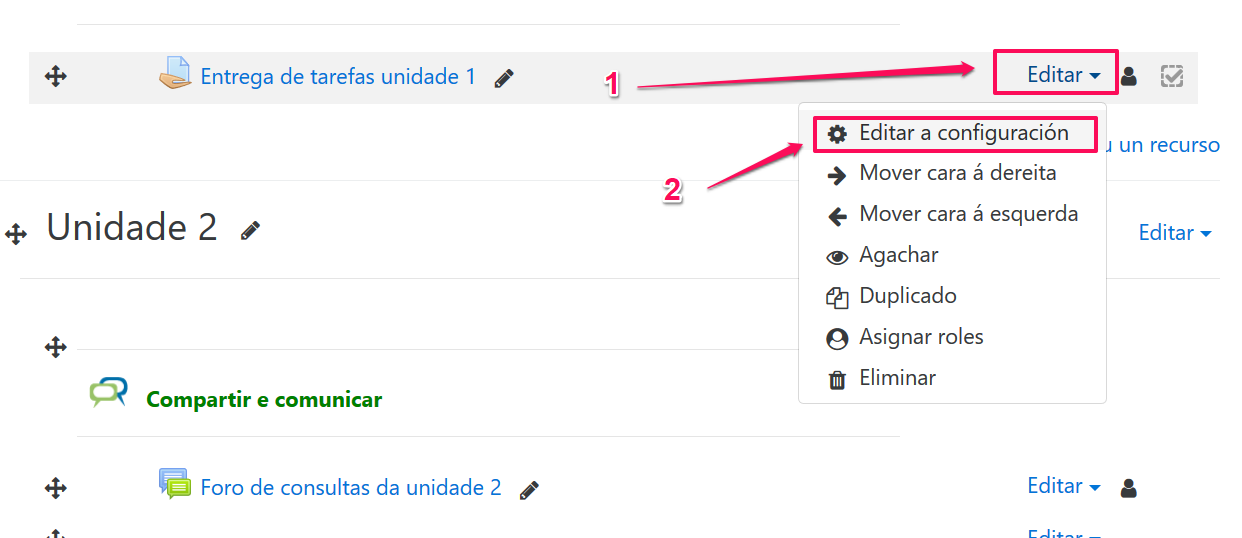Image resolution: width=1242 pixels, height=538 pixels.
Task: Open Foro de consultas da unidade 2 link
Action: 350,488
